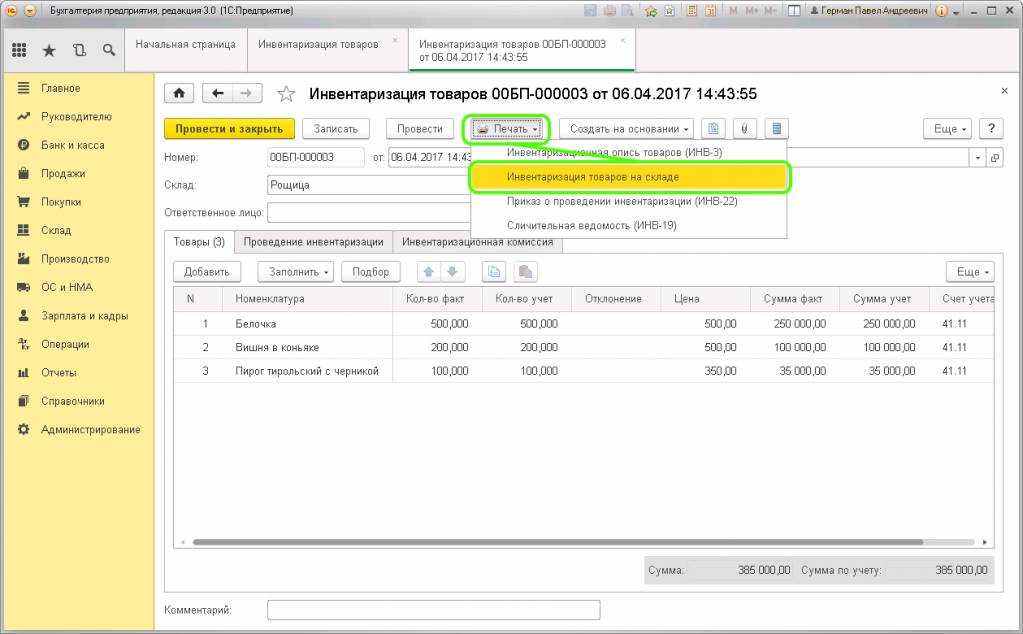Open the Главное section in the sidebar
Viewport: 1023px width, 634px height.
pyautogui.click(x=61, y=88)
